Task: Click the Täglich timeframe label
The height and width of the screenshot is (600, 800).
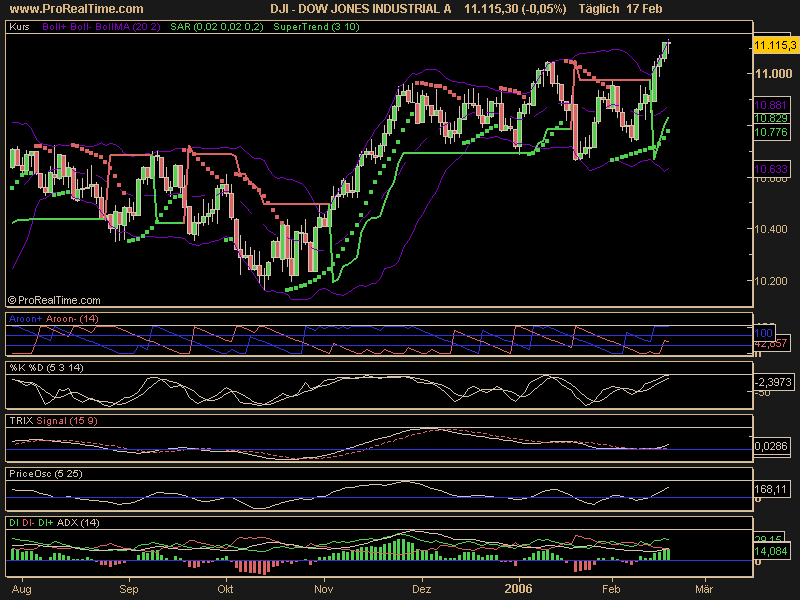Action: tap(599, 9)
